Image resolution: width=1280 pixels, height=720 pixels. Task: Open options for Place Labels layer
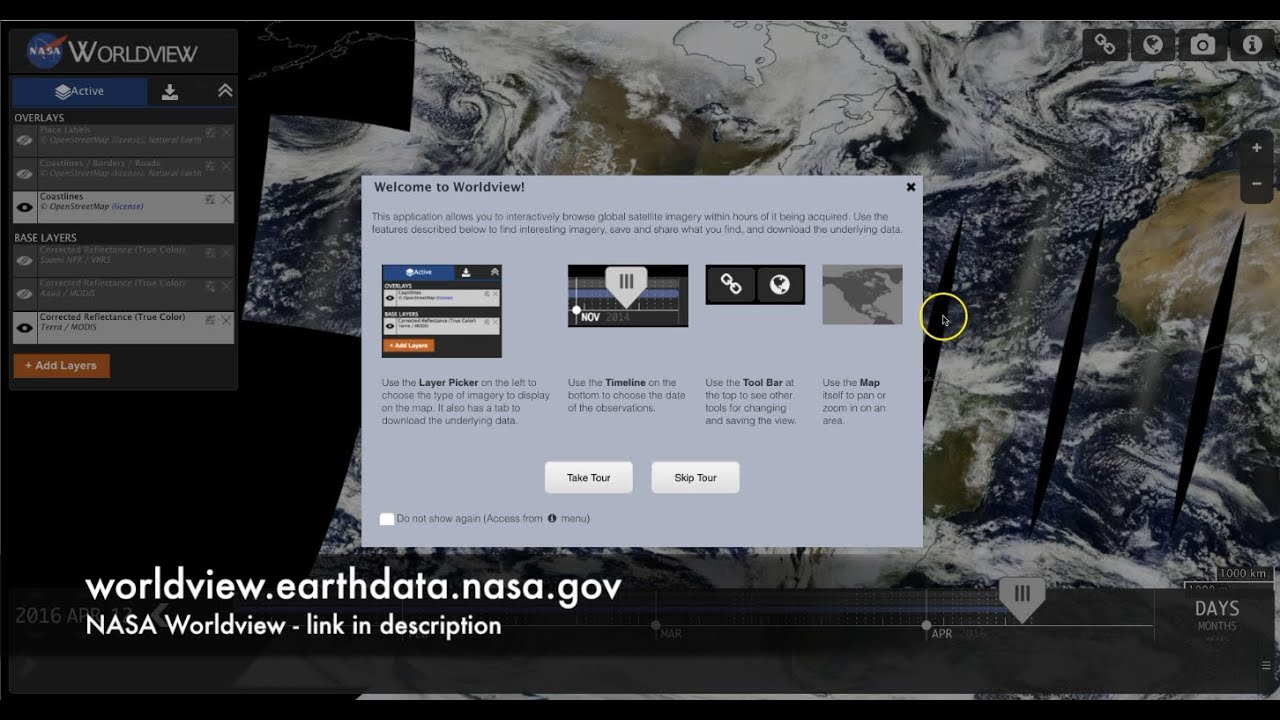(210, 132)
